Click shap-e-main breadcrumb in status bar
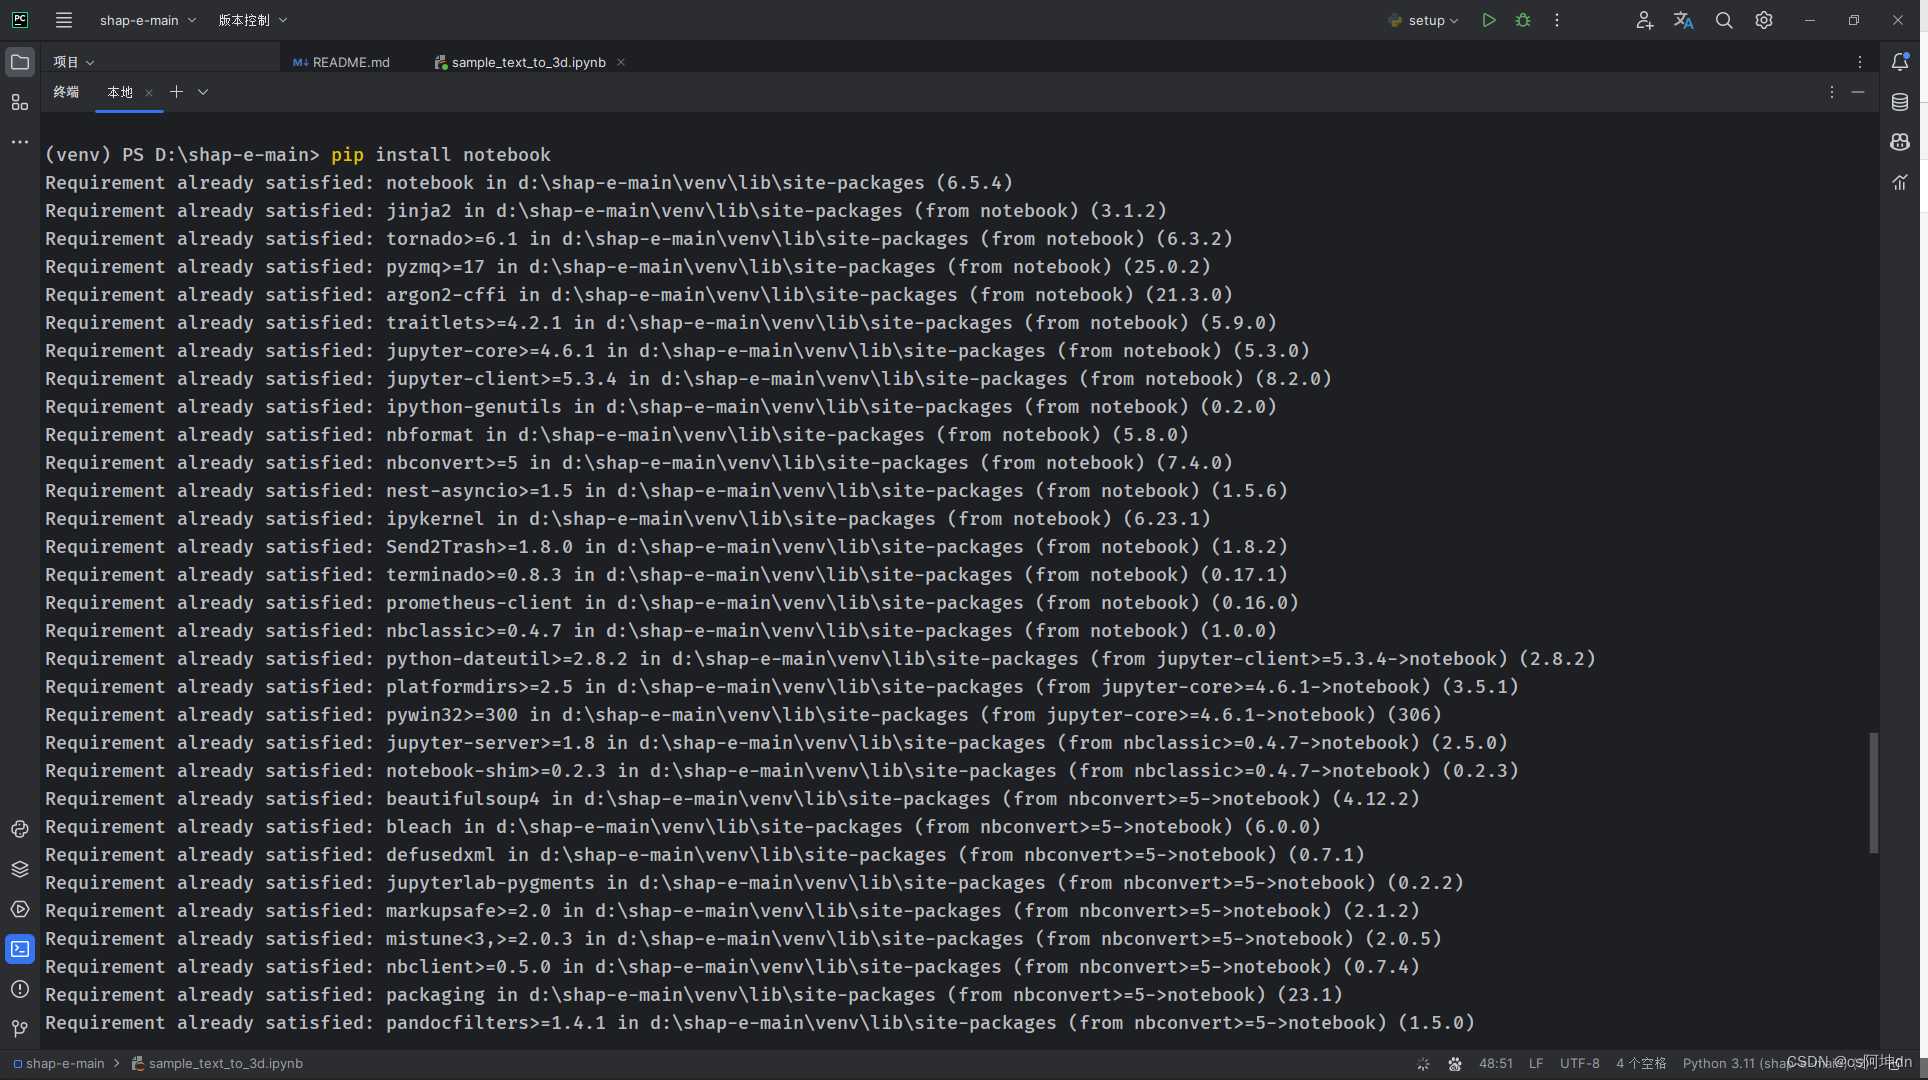Image resolution: width=1928 pixels, height=1080 pixels. [x=59, y=1064]
